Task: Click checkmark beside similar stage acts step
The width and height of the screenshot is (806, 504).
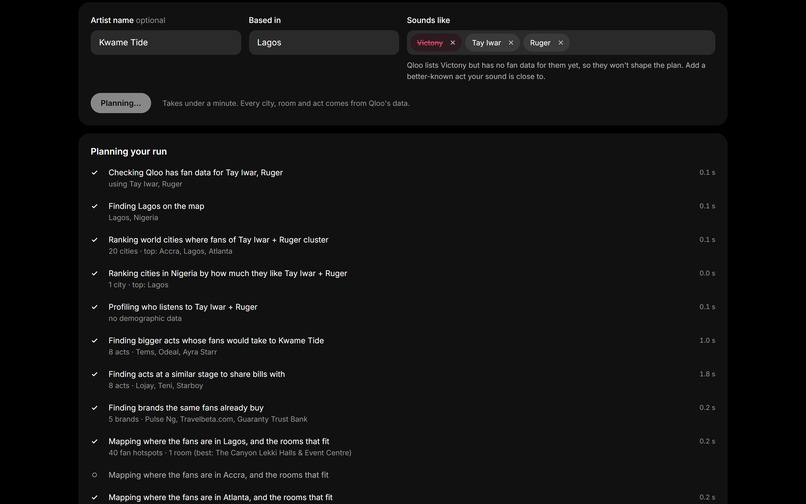Action: tap(95, 374)
